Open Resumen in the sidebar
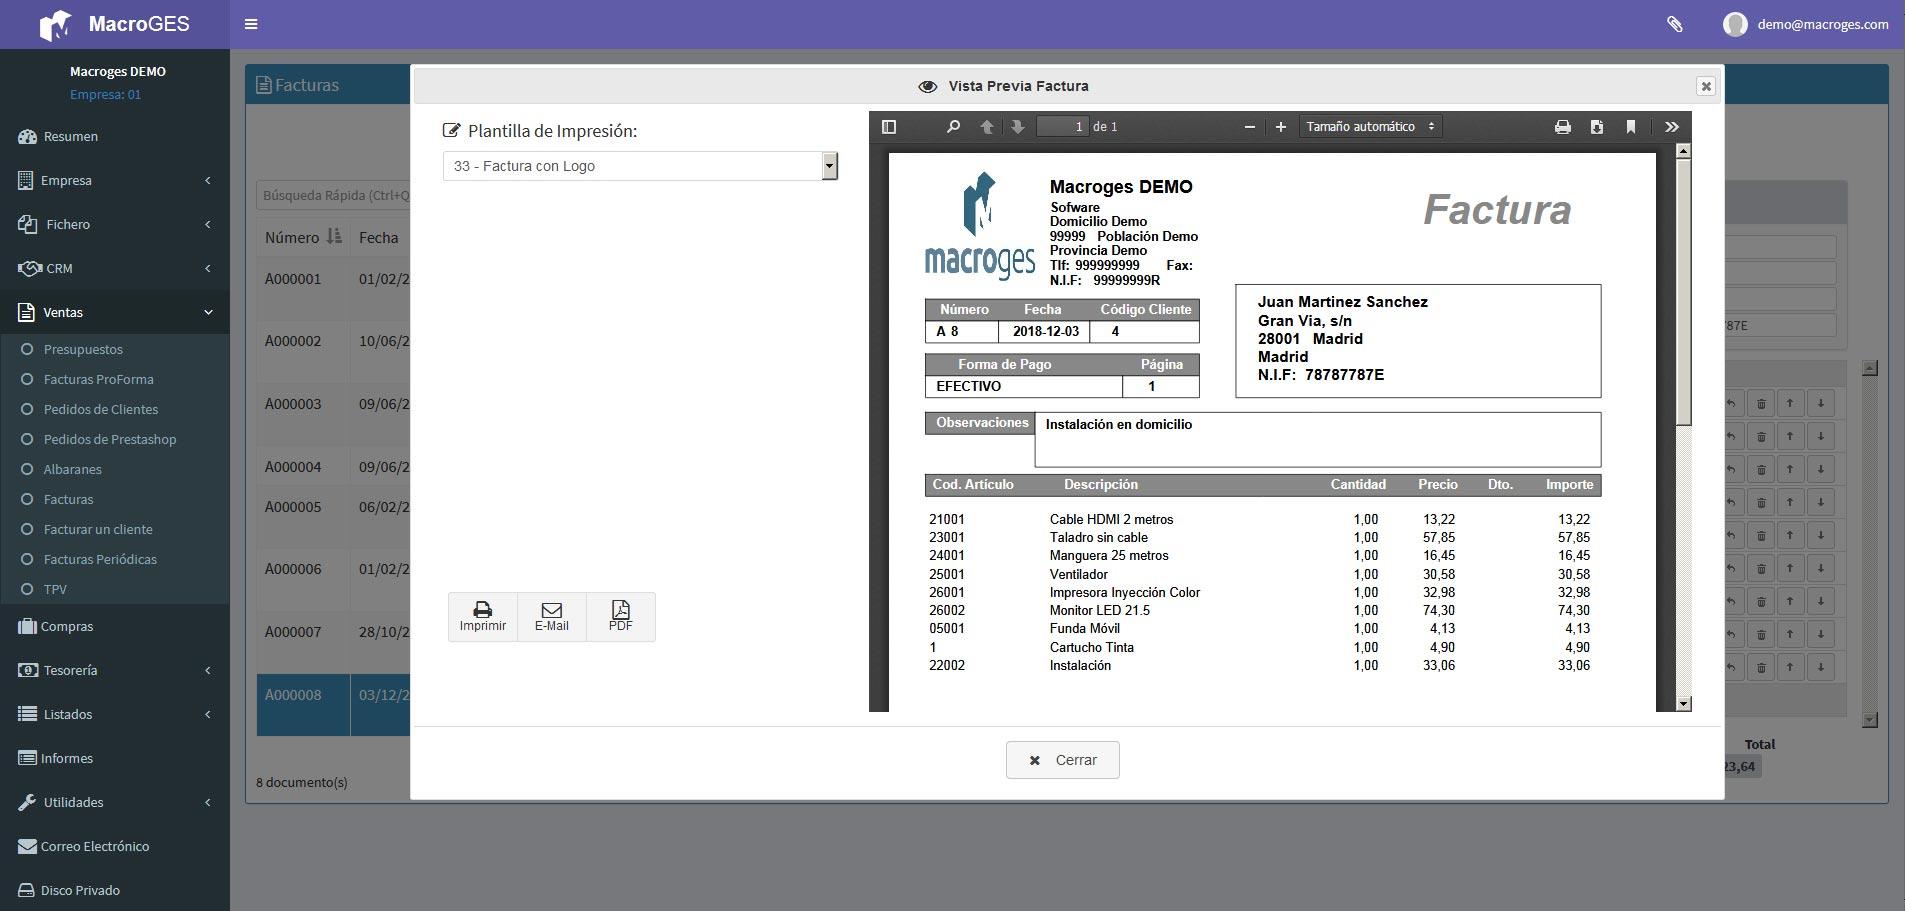Viewport: 1905px width, 911px height. tap(115, 136)
